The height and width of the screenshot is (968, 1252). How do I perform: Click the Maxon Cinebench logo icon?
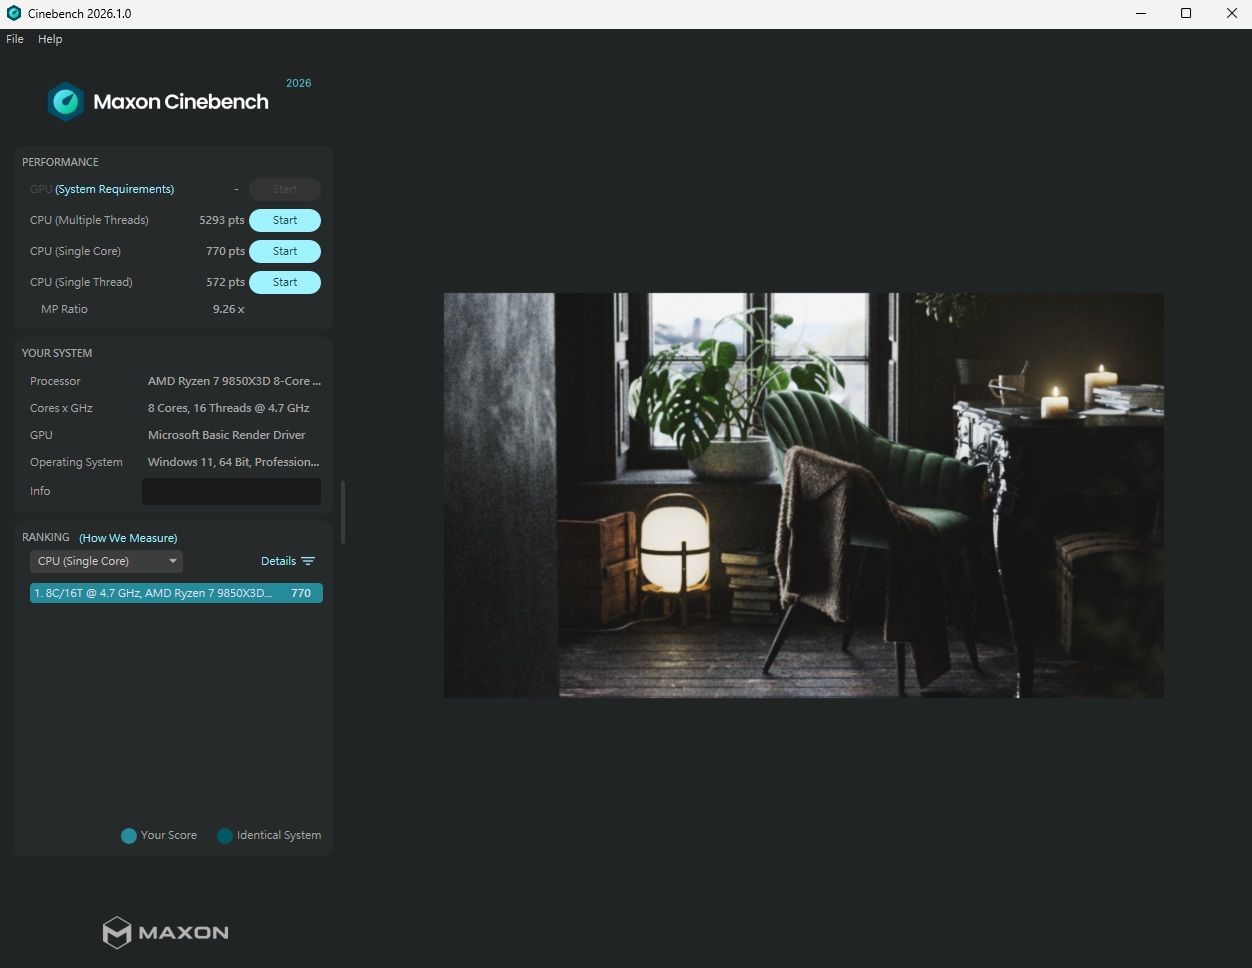point(66,101)
